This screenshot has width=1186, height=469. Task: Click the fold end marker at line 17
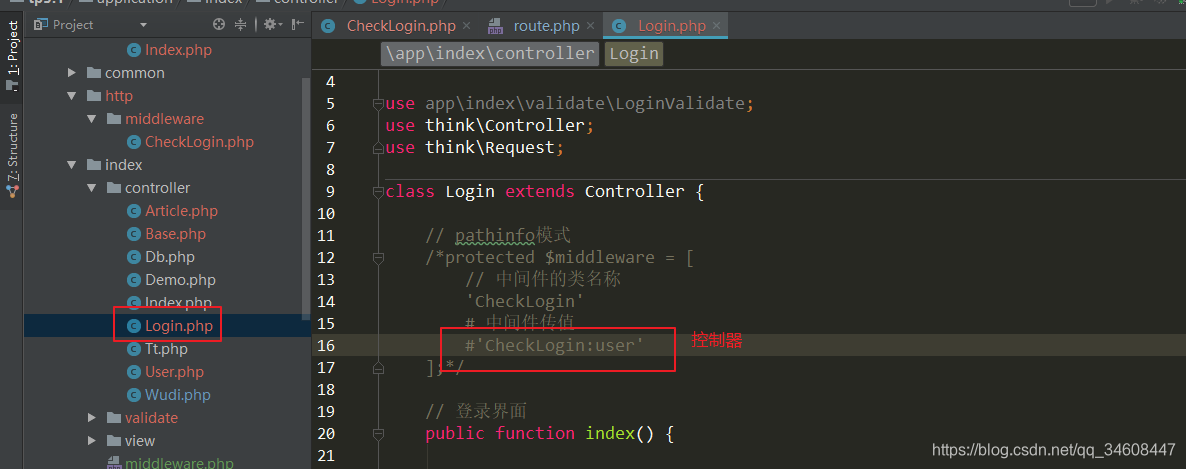[x=378, y=368]
